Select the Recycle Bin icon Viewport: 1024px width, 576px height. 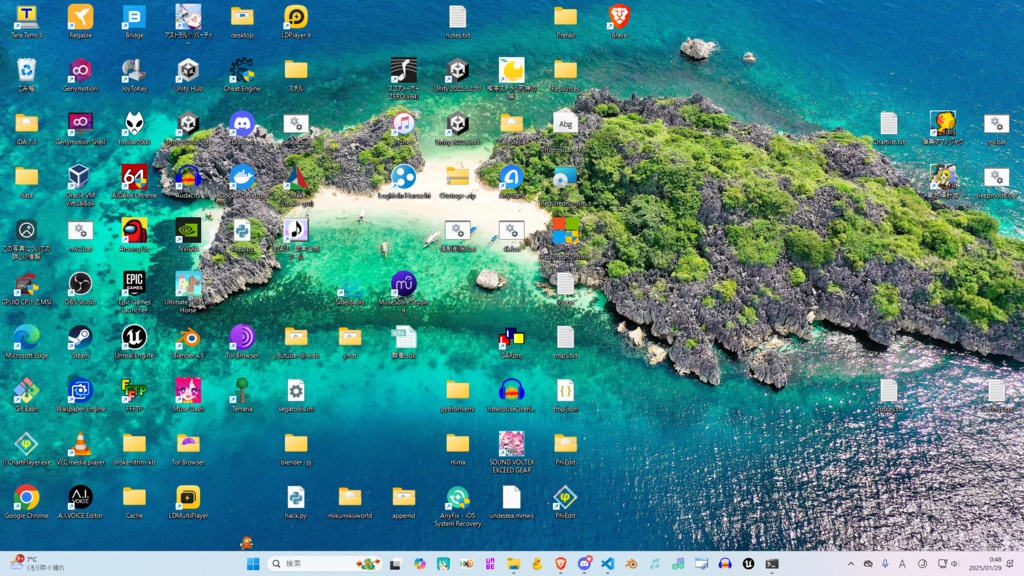[x=27, y=75]
